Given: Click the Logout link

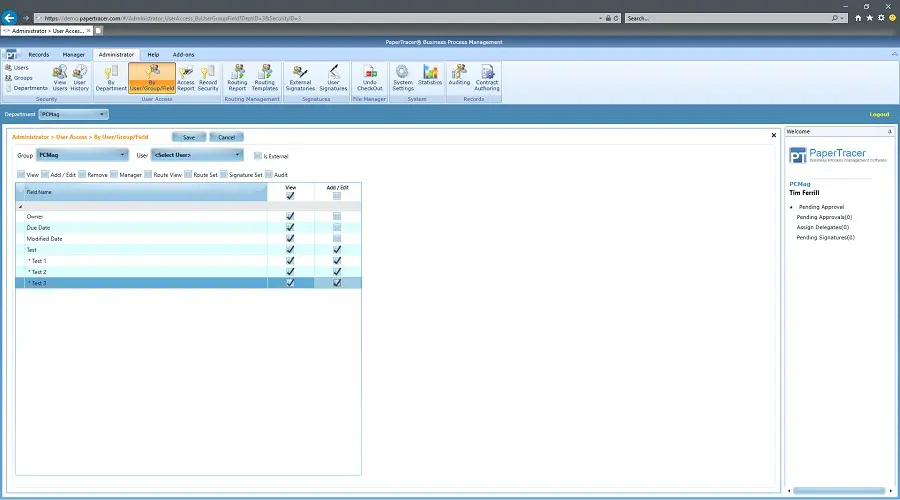Looking at the screenshot, I should coord(879,114).
